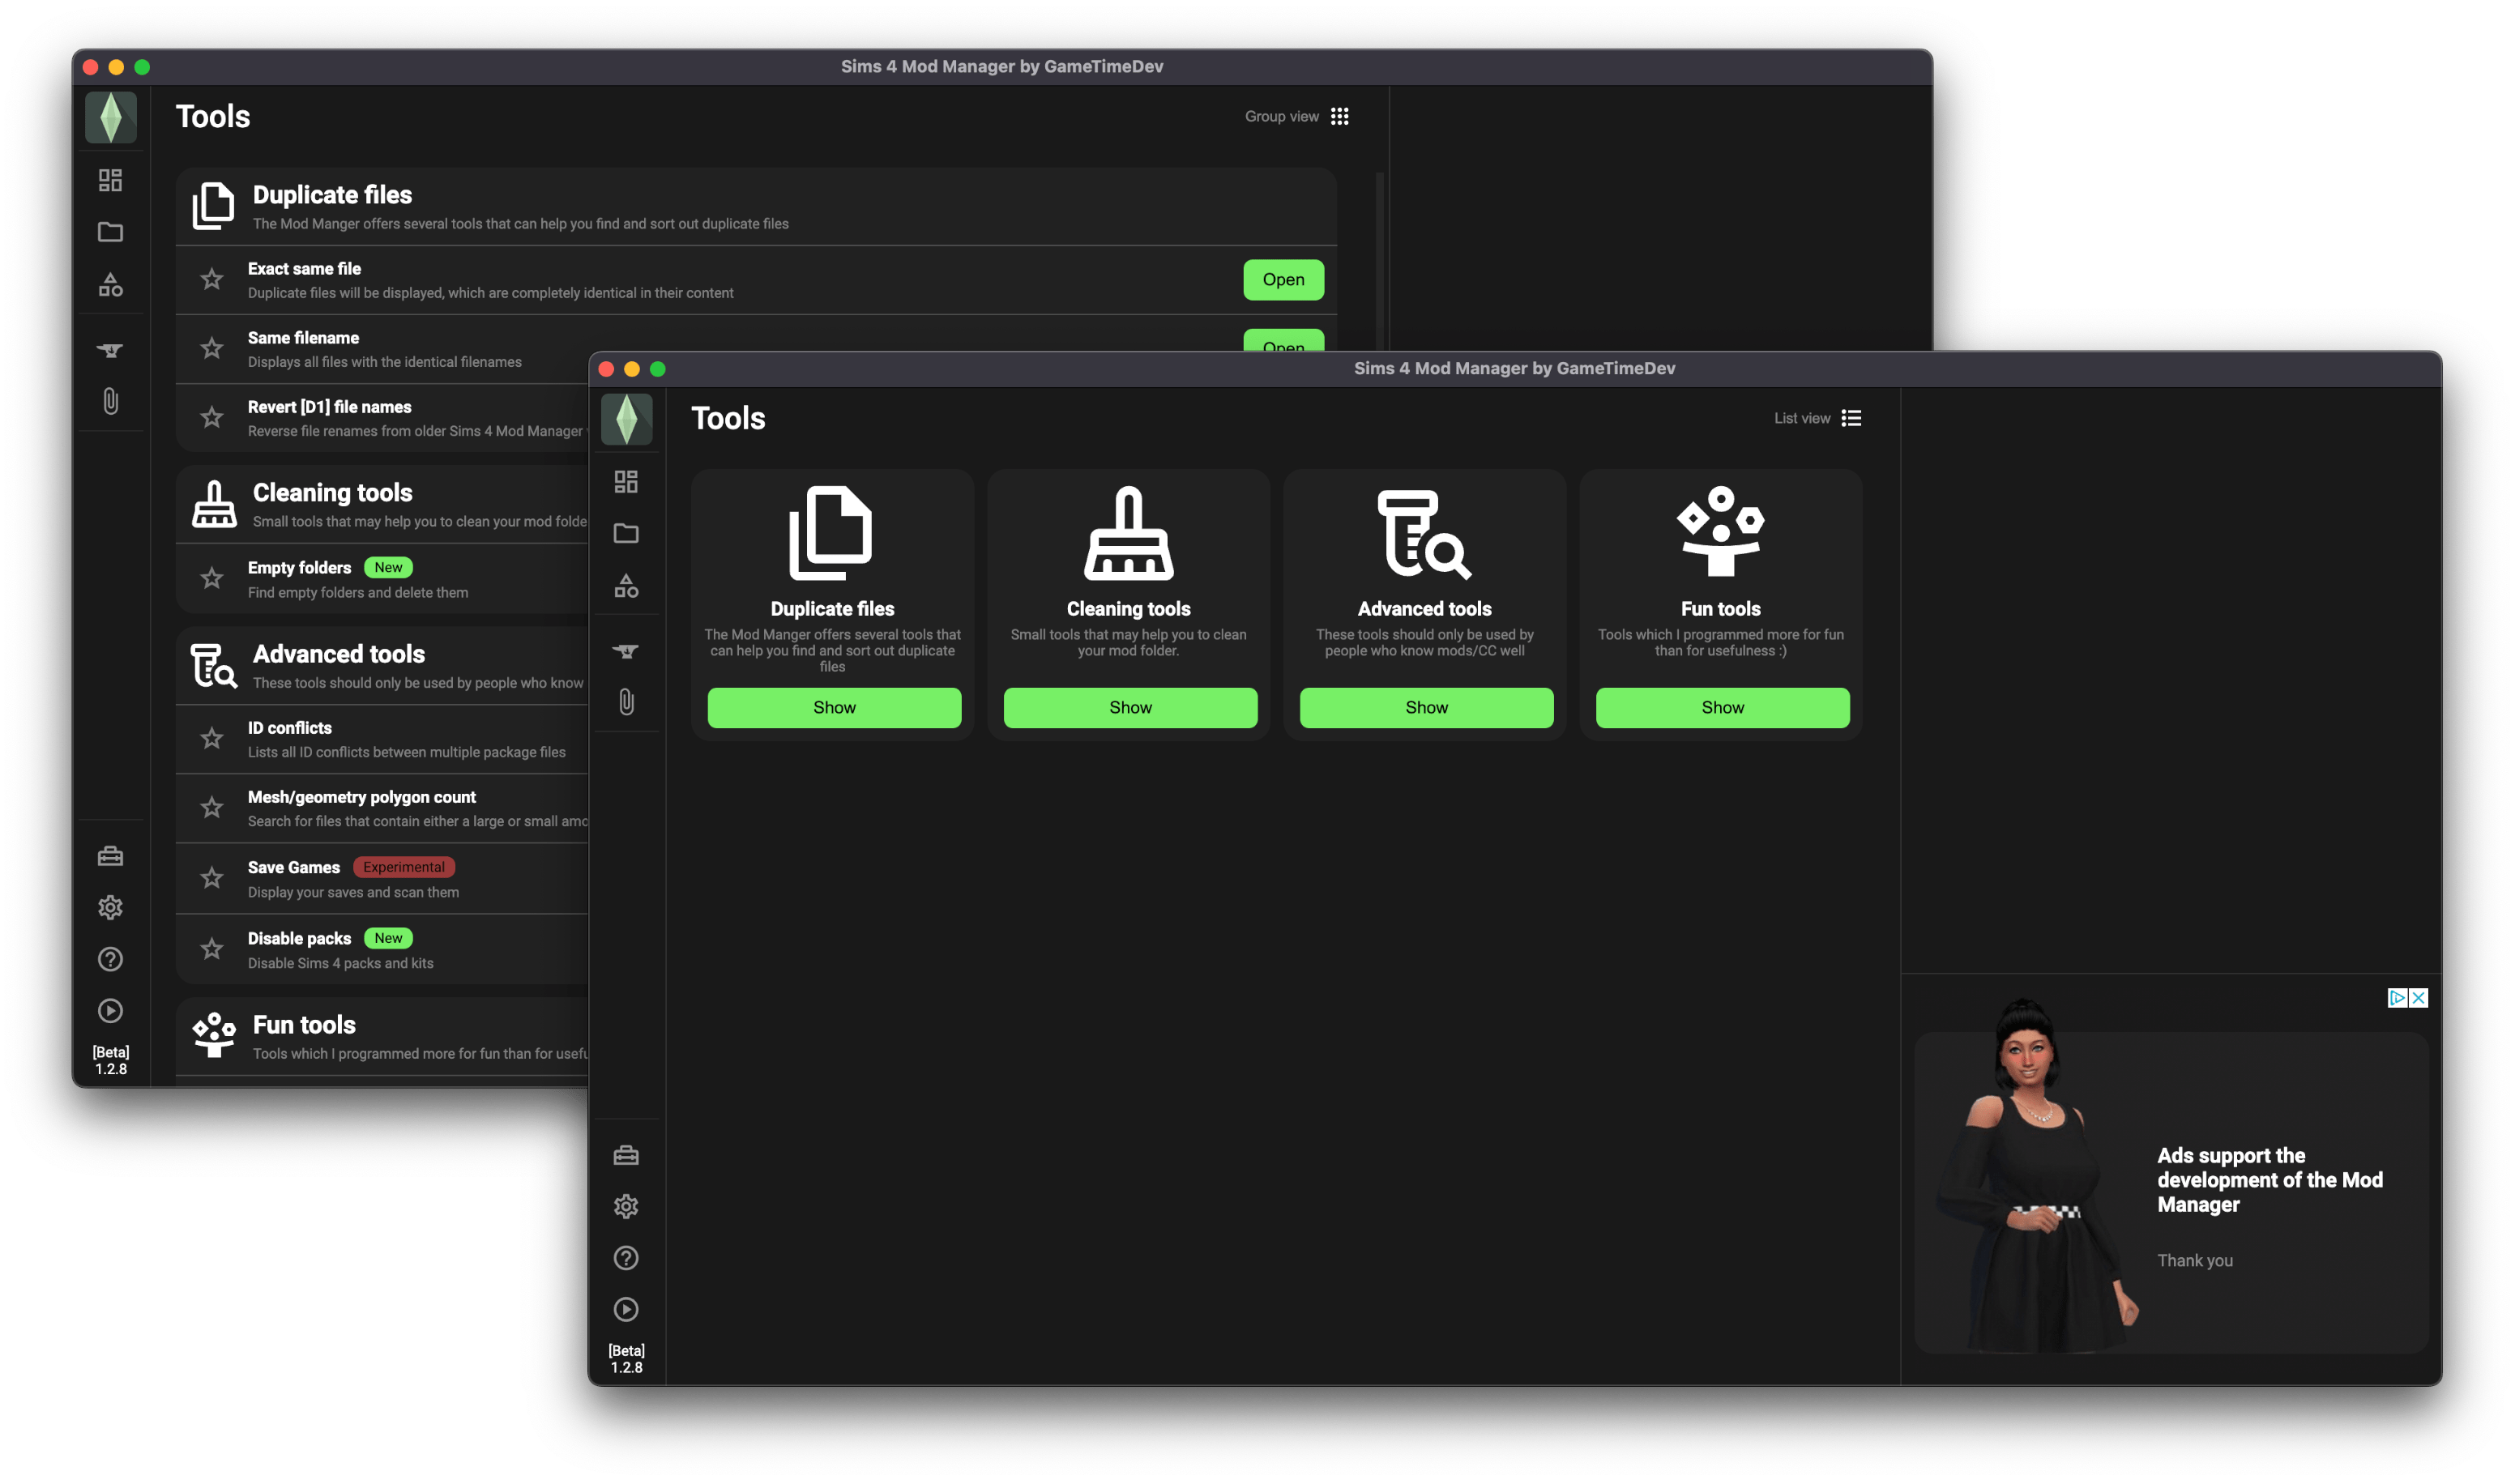Favorite the Save Games tool star

click(x=211, y=878)
